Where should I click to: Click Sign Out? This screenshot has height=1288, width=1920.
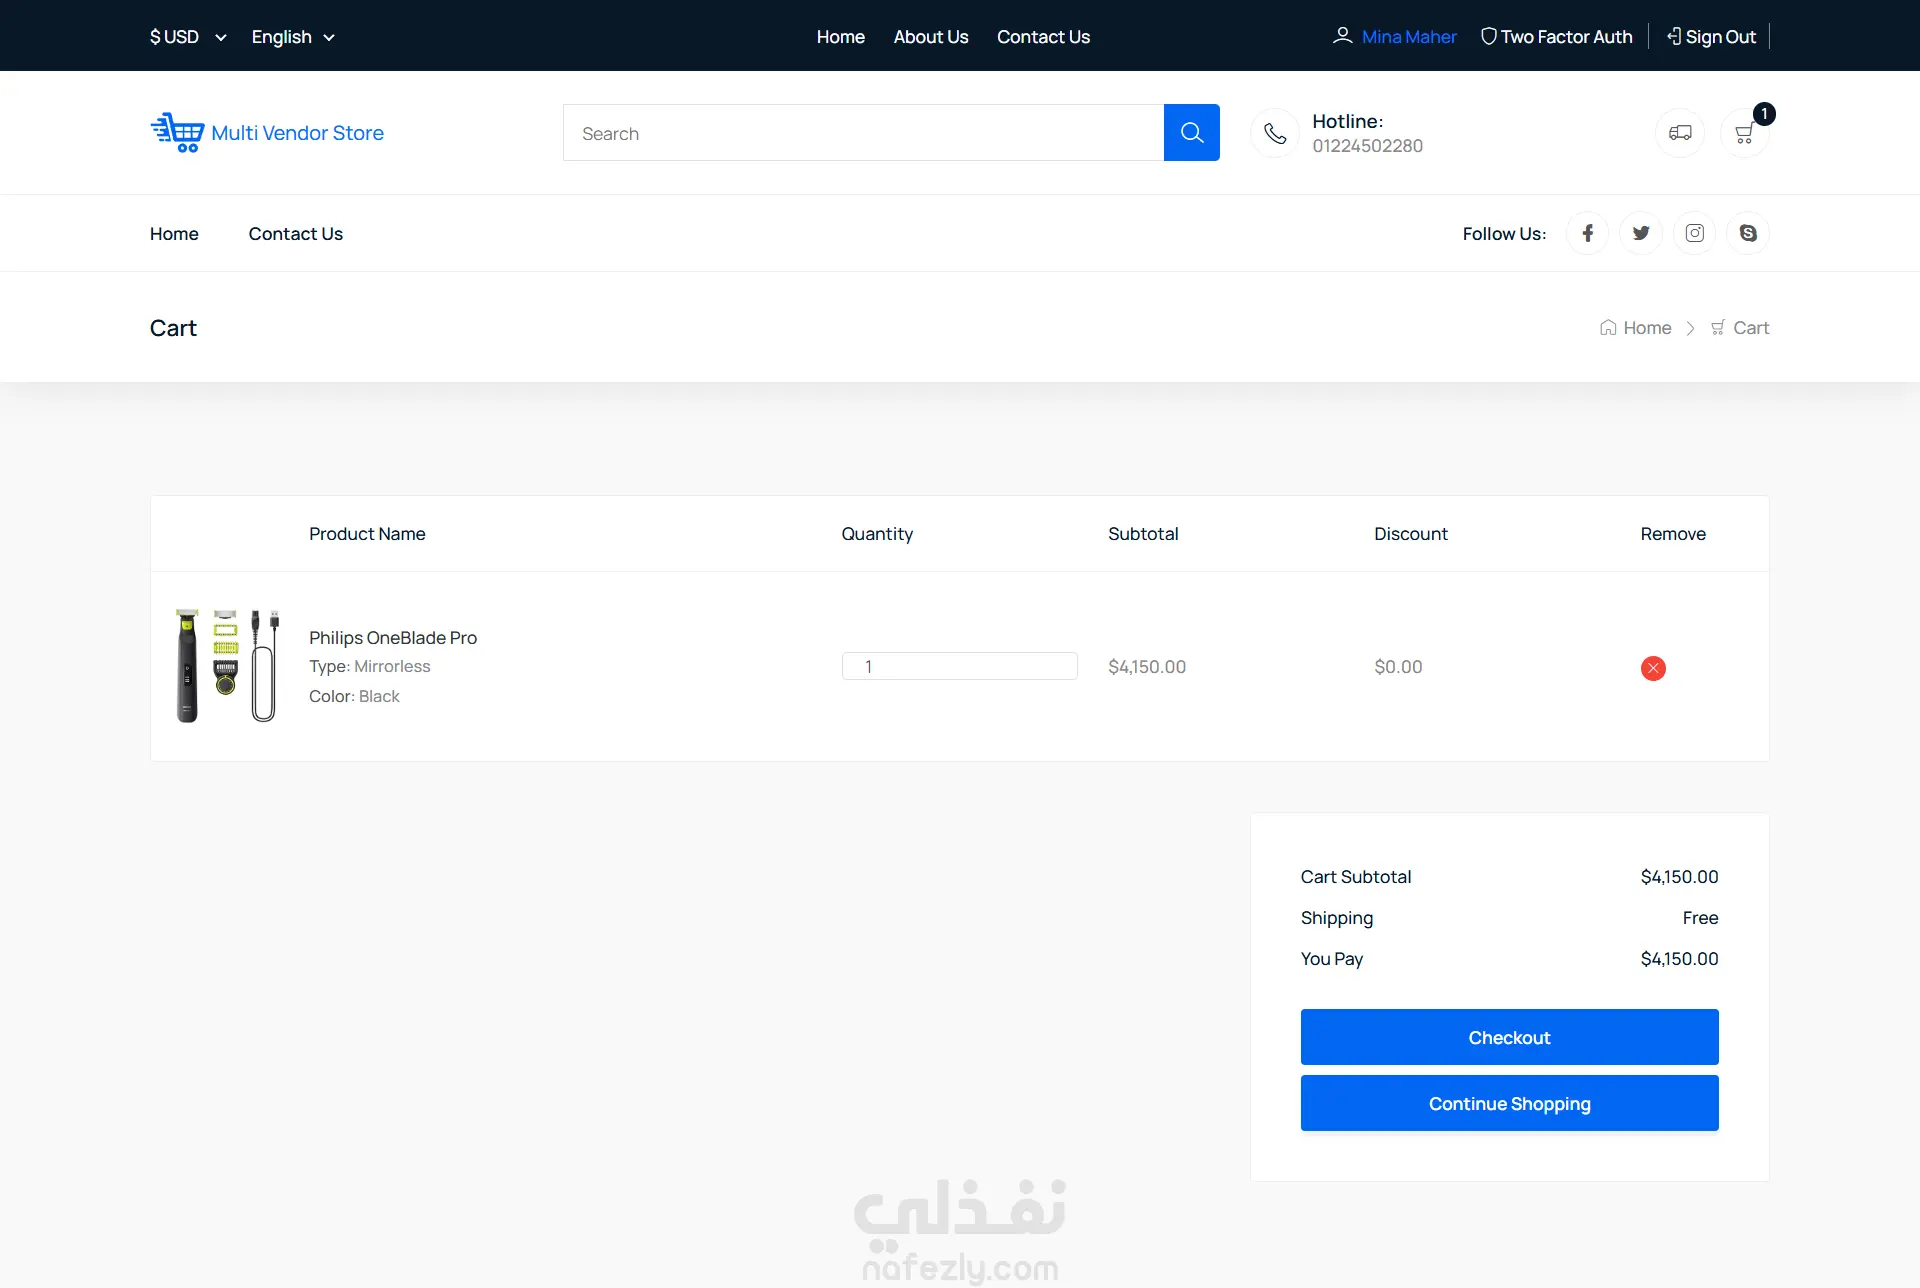tap(1711, 37)
